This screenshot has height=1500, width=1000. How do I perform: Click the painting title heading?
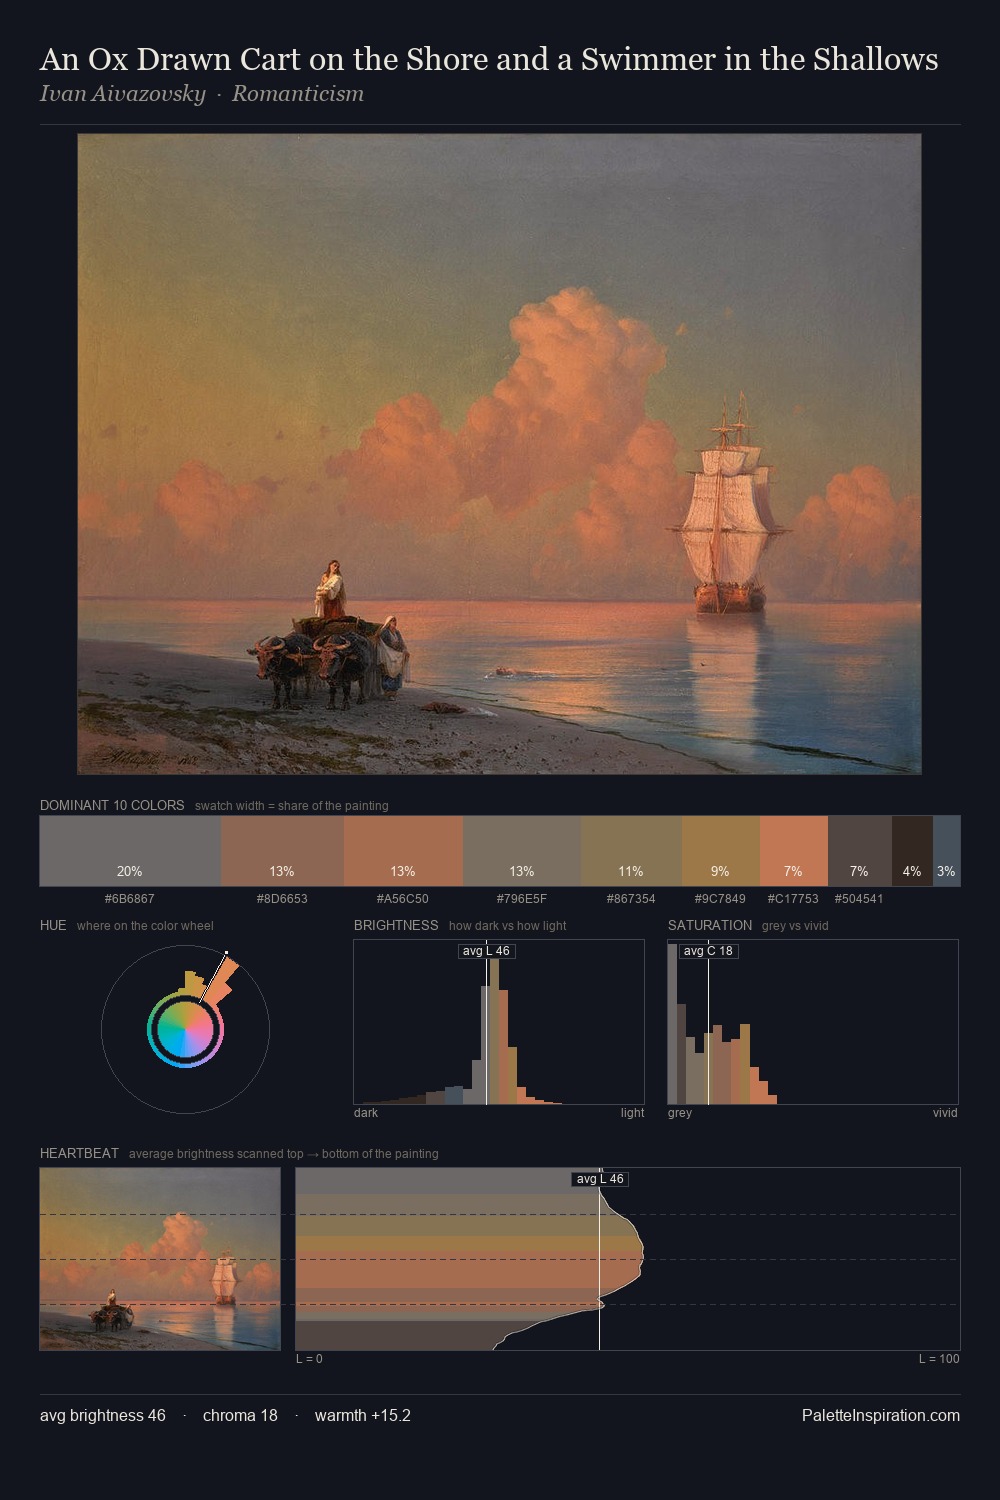coord(489,60)
